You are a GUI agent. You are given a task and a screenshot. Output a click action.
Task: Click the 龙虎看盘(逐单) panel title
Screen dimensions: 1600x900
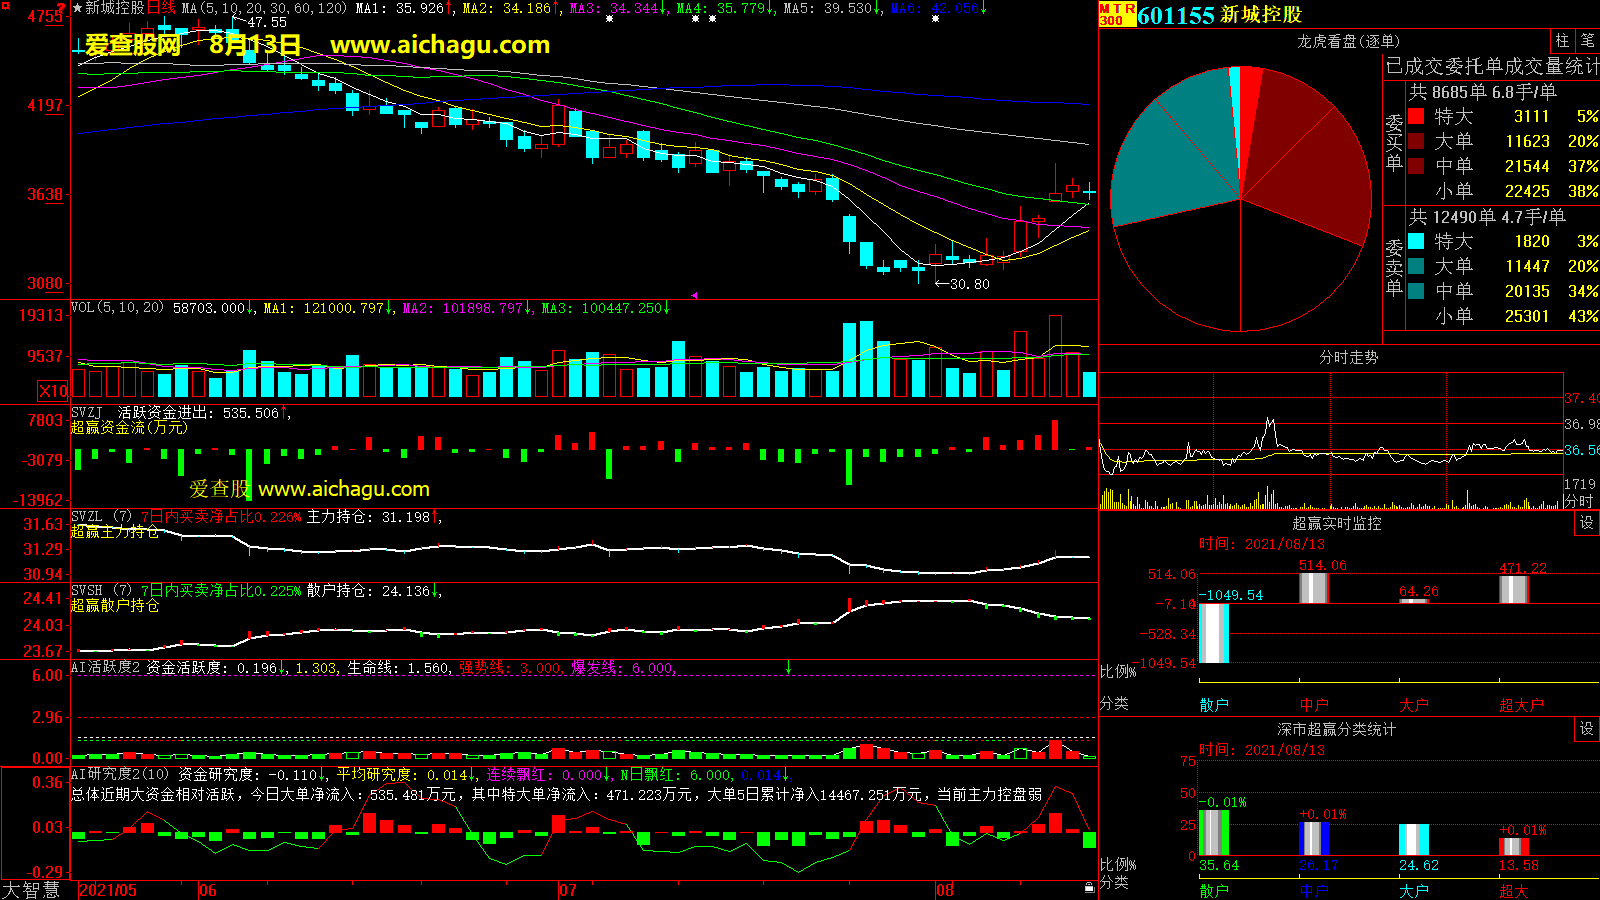[1348, 41]
